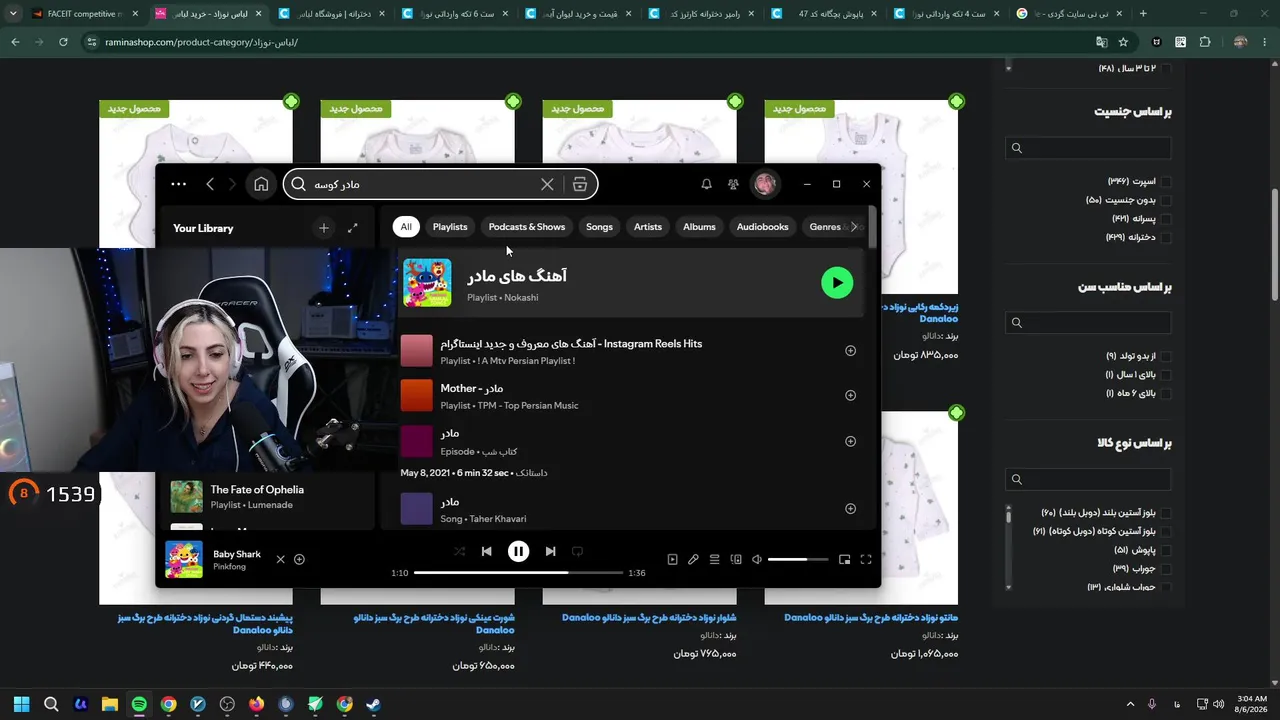This screenshot has width=1280, height=720.
Task: Open Connect to a device
Action: pos(736,560)
